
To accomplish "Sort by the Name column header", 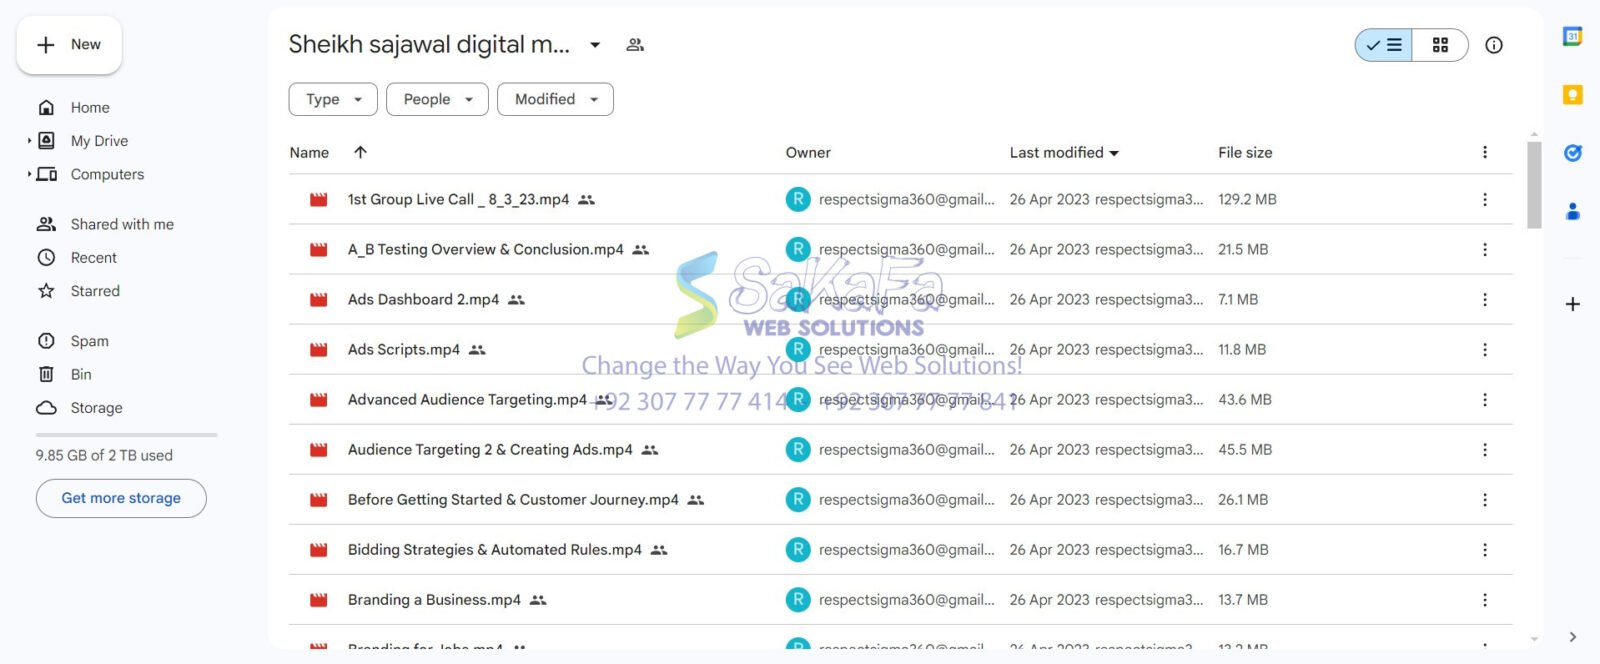I will click(309, 153).
